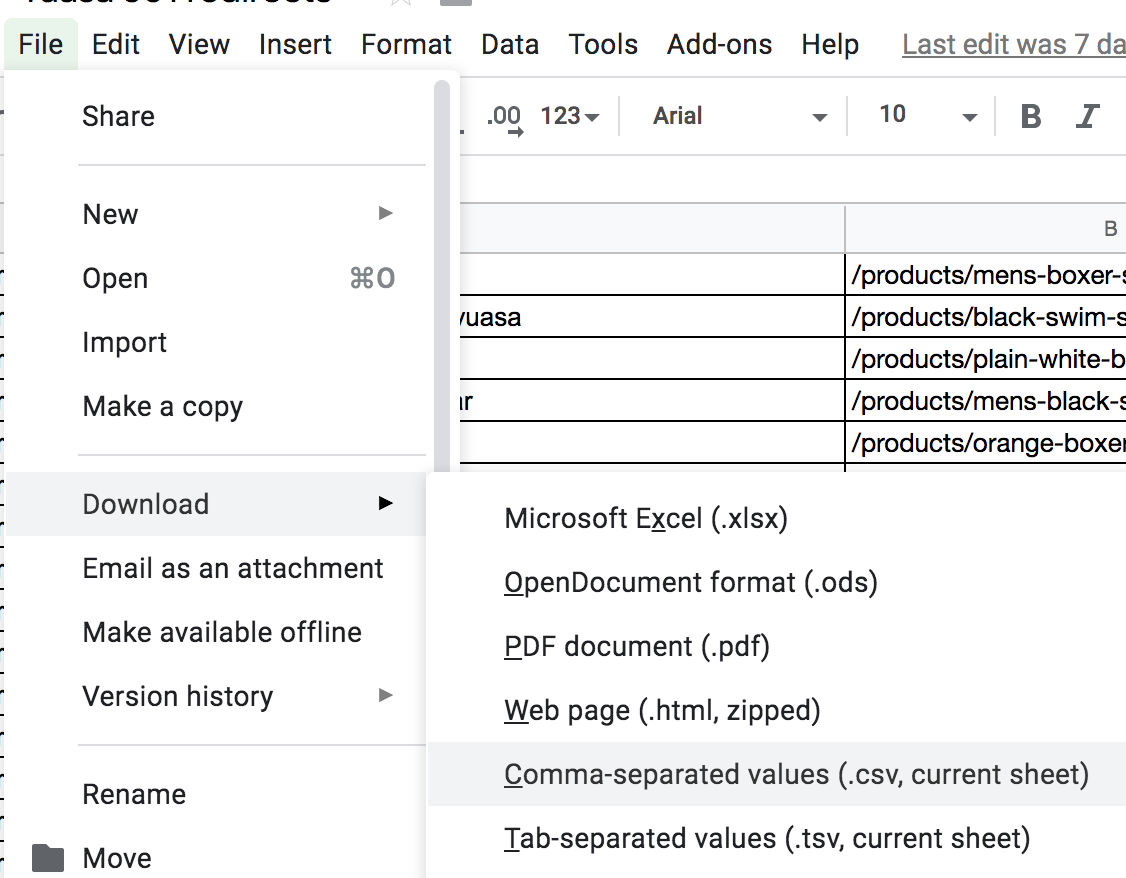The image size is (1126, 878).
Task: Expand the Version history submenu
Action: (x=385, y=696)
